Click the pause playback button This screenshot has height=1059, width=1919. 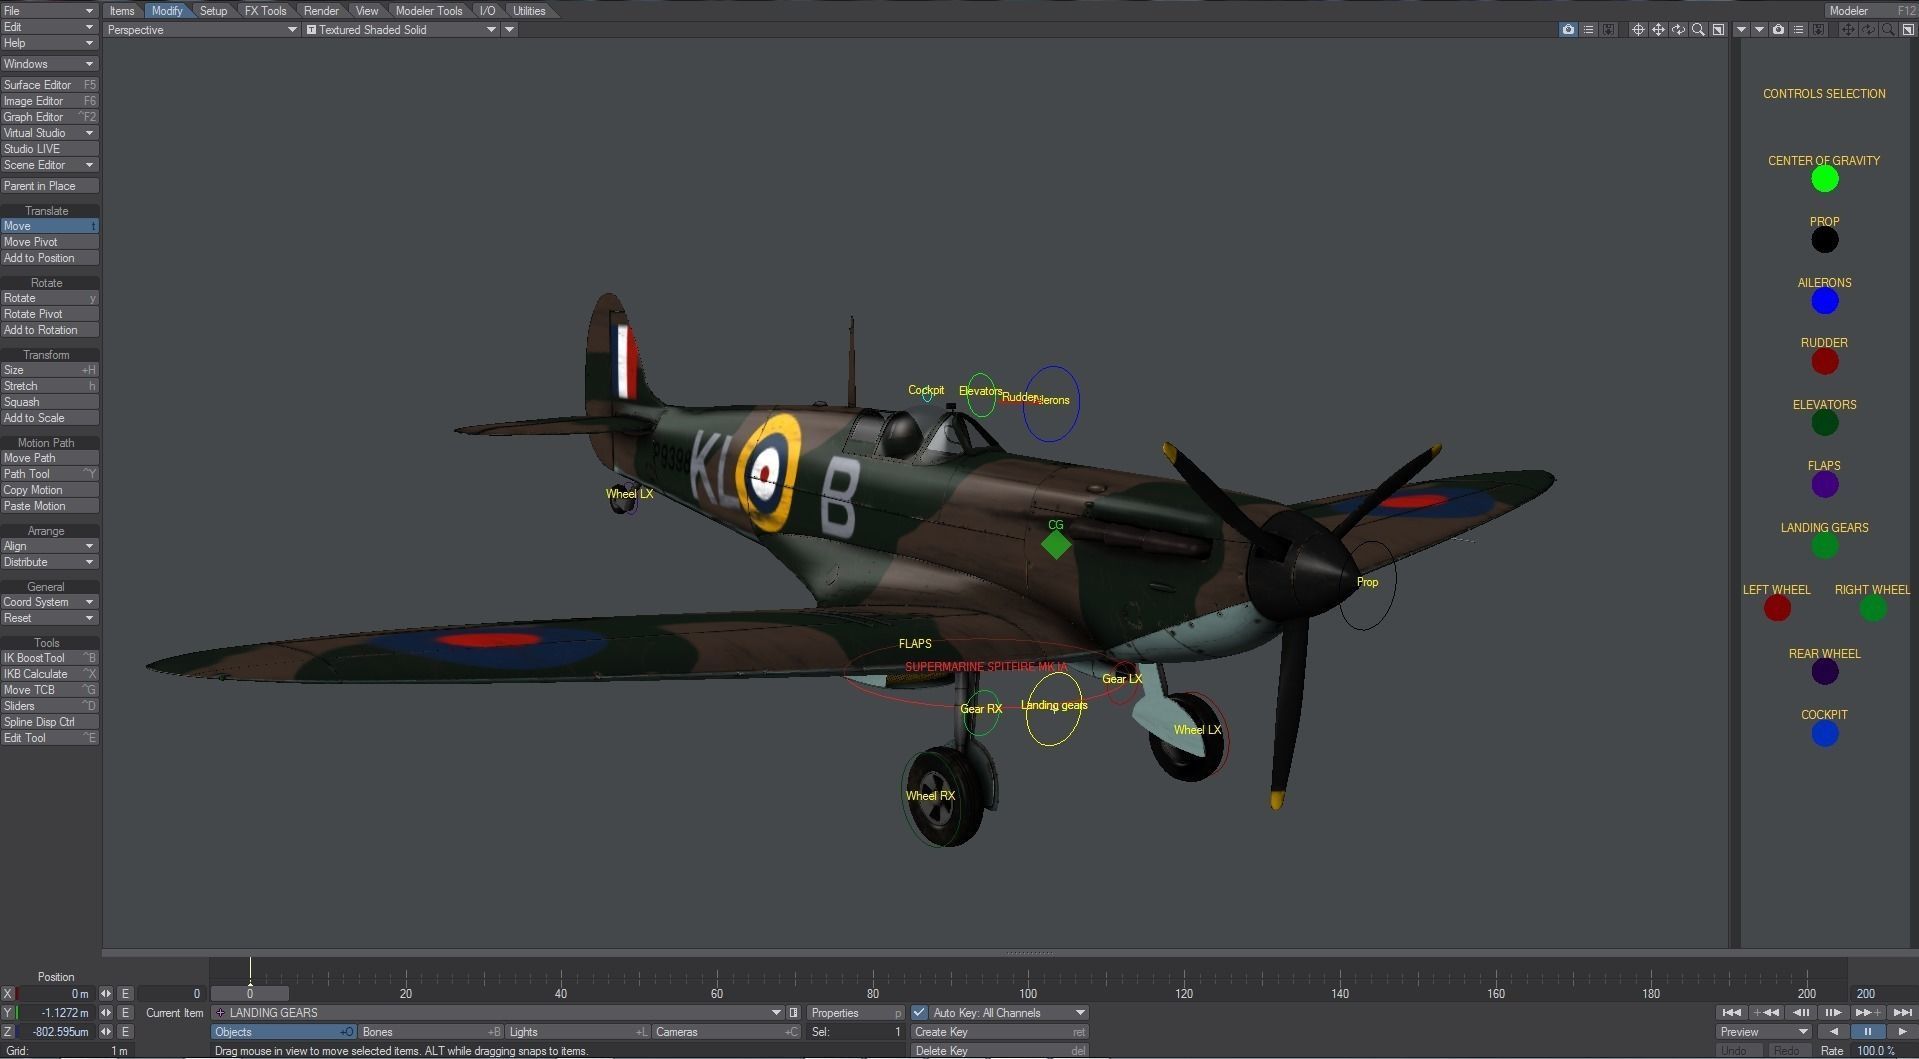click(x=1867, y=1032)
